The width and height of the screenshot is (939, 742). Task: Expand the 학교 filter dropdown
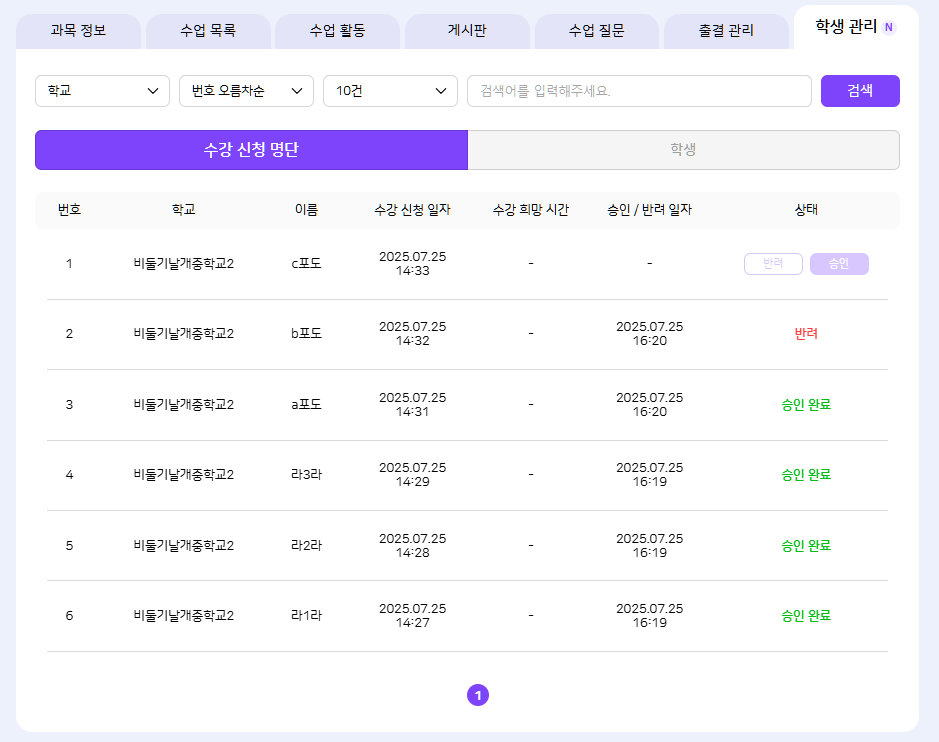pyautogui.click(x=102, y=91)
